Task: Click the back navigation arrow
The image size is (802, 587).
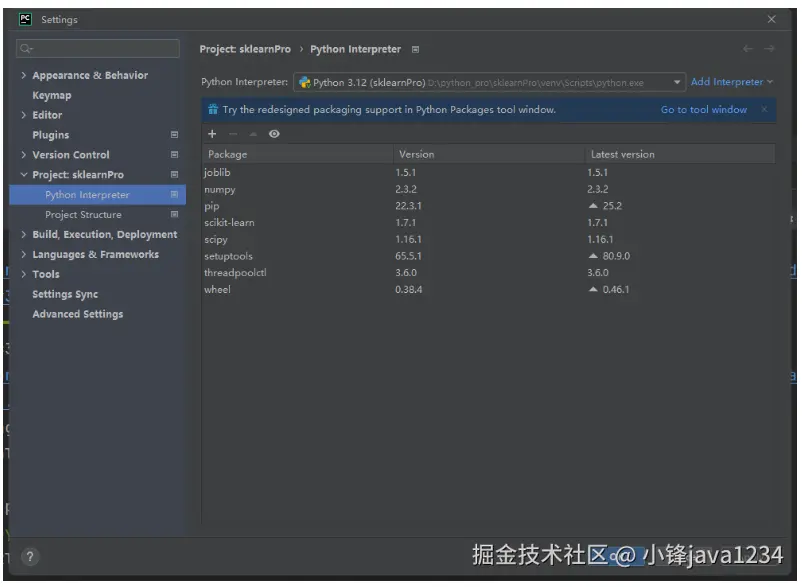Action: 748,49
